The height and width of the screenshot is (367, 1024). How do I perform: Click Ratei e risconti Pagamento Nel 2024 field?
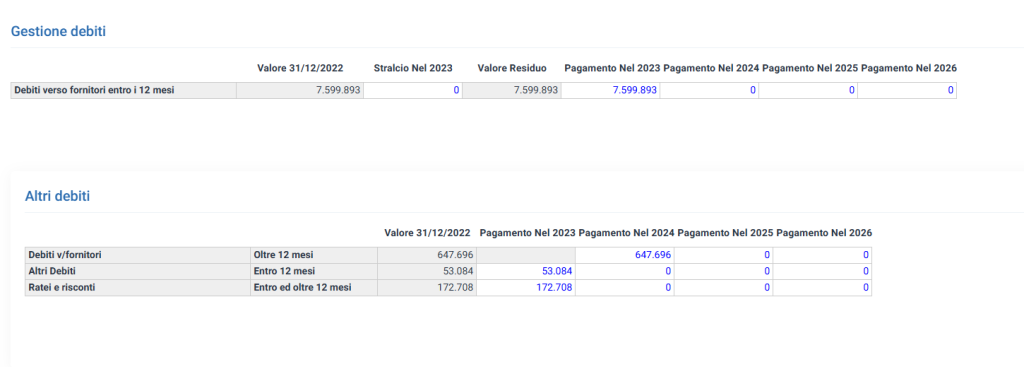624,287
